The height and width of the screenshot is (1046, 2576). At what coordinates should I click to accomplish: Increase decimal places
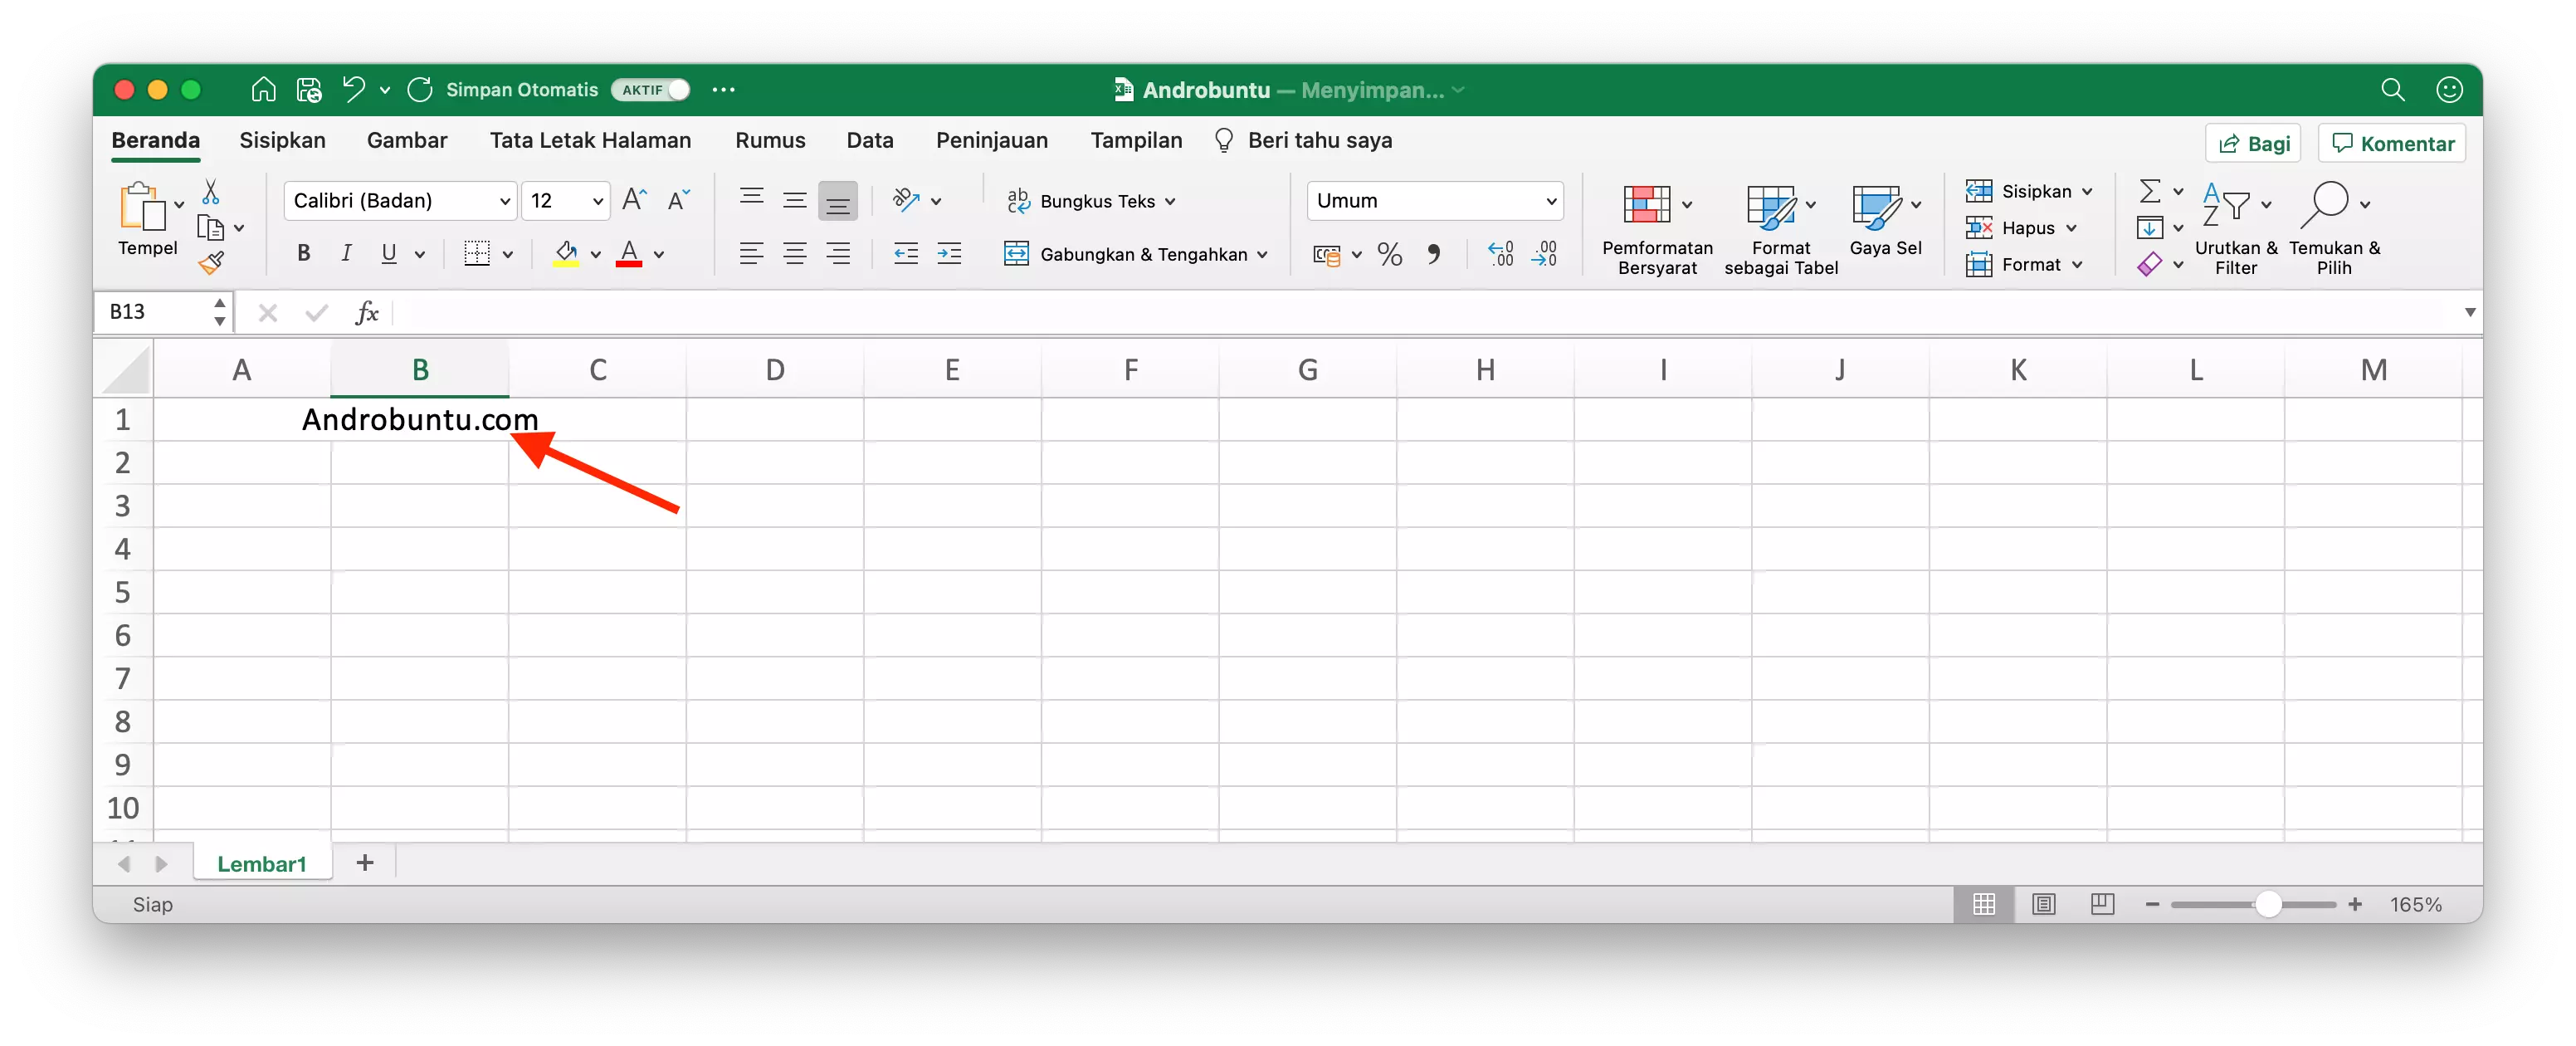click(1499, 254)
